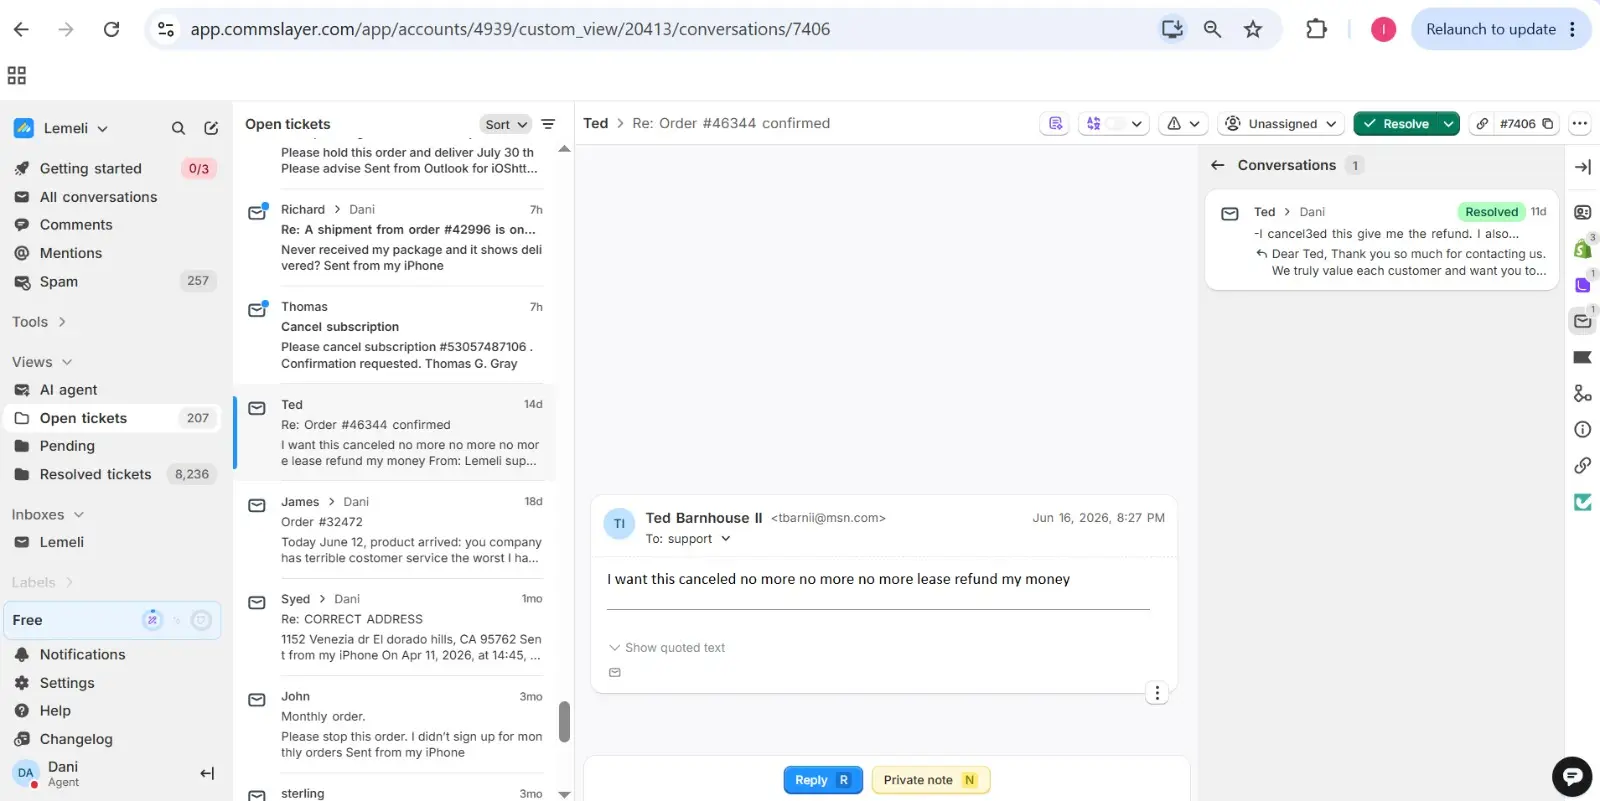Image resolution: width=1600 pixels, height=801 pixels.
Task: Open the linked items chain icon
Action: pos(1583,465)
